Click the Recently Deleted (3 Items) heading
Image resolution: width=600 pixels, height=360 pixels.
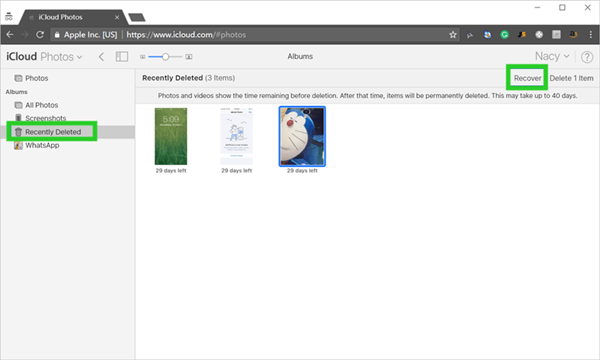(188, 78)
